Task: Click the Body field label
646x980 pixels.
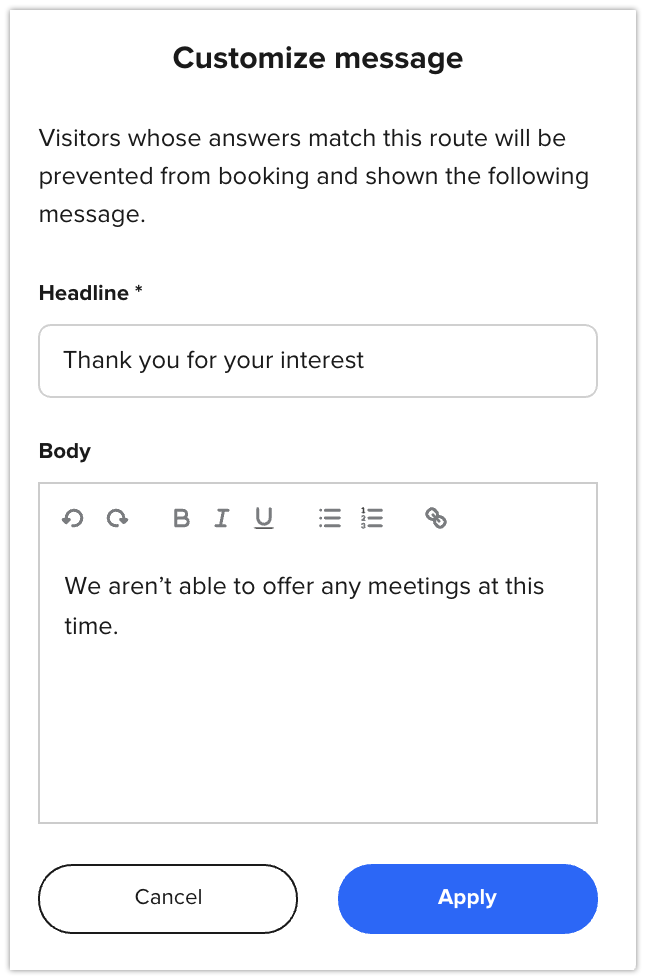Action: 65,451
